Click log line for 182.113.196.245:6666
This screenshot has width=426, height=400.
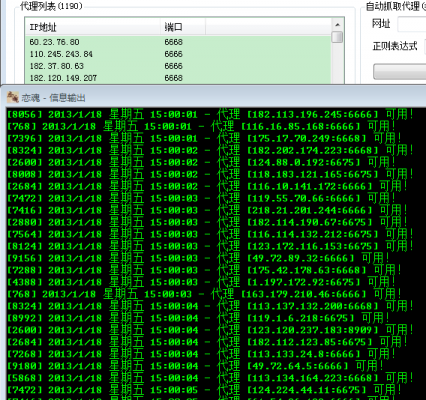coord(210,114)
